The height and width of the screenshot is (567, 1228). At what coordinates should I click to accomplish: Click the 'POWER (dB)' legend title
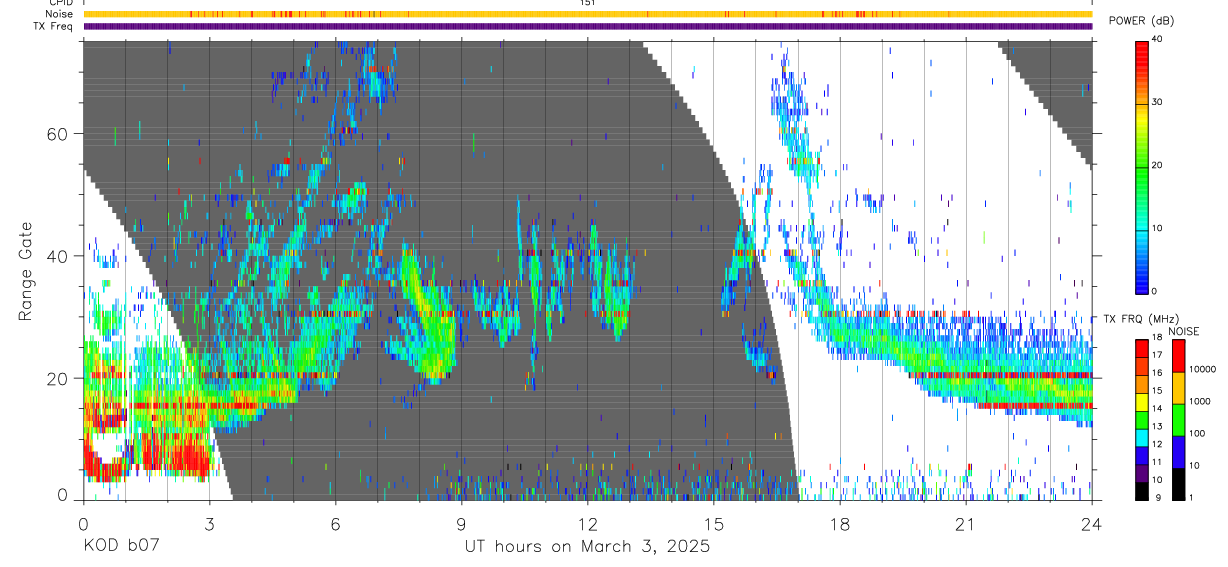(x=1140, y=21)
